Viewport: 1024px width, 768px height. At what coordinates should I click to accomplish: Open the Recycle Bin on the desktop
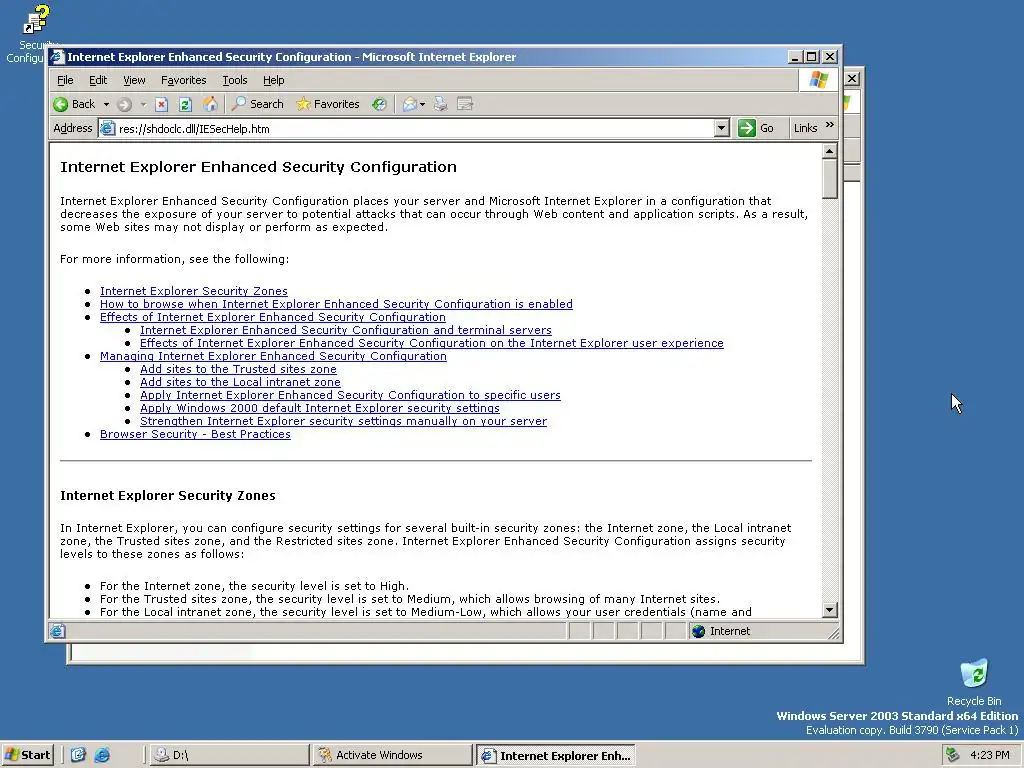[x=974, y=682]
